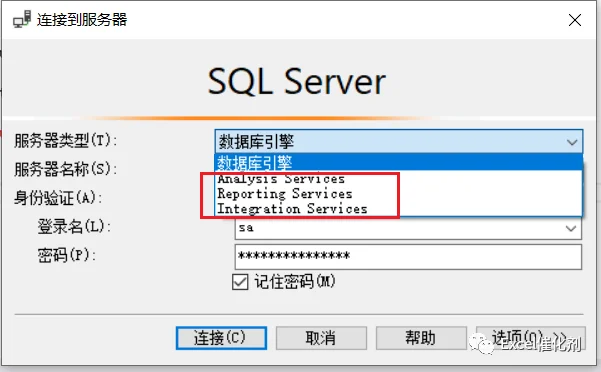Screen dimensions: 601x372
Task: Click the 登录名 field showing sa
Action: click(408, 229)
